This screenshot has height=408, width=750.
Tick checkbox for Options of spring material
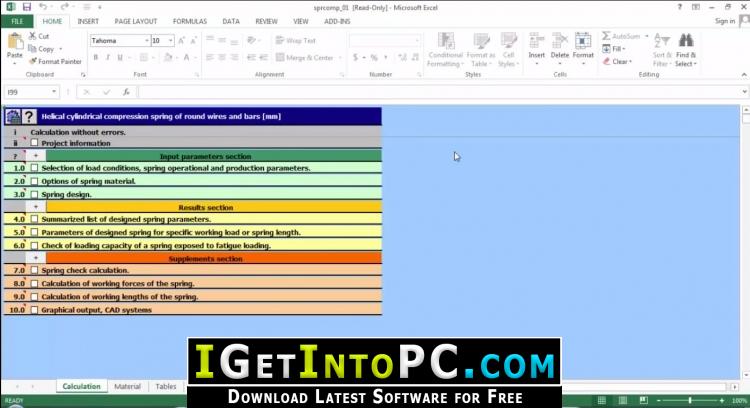point(34,181)
